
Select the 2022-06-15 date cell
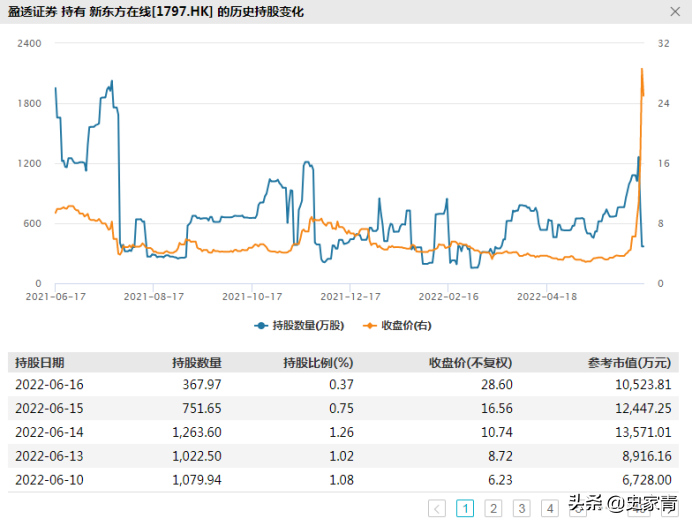(x=49, y=409)
